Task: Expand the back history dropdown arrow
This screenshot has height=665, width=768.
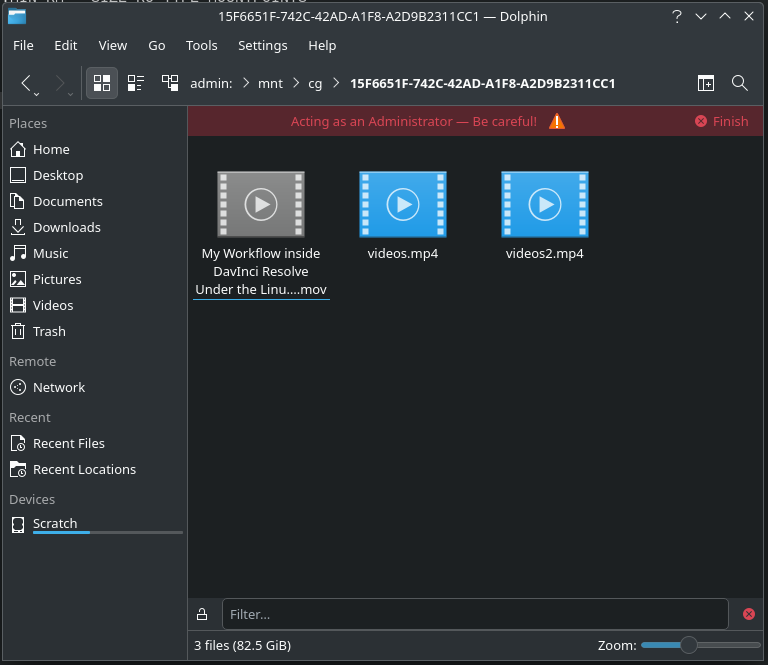Action: [x=38, y=93]
